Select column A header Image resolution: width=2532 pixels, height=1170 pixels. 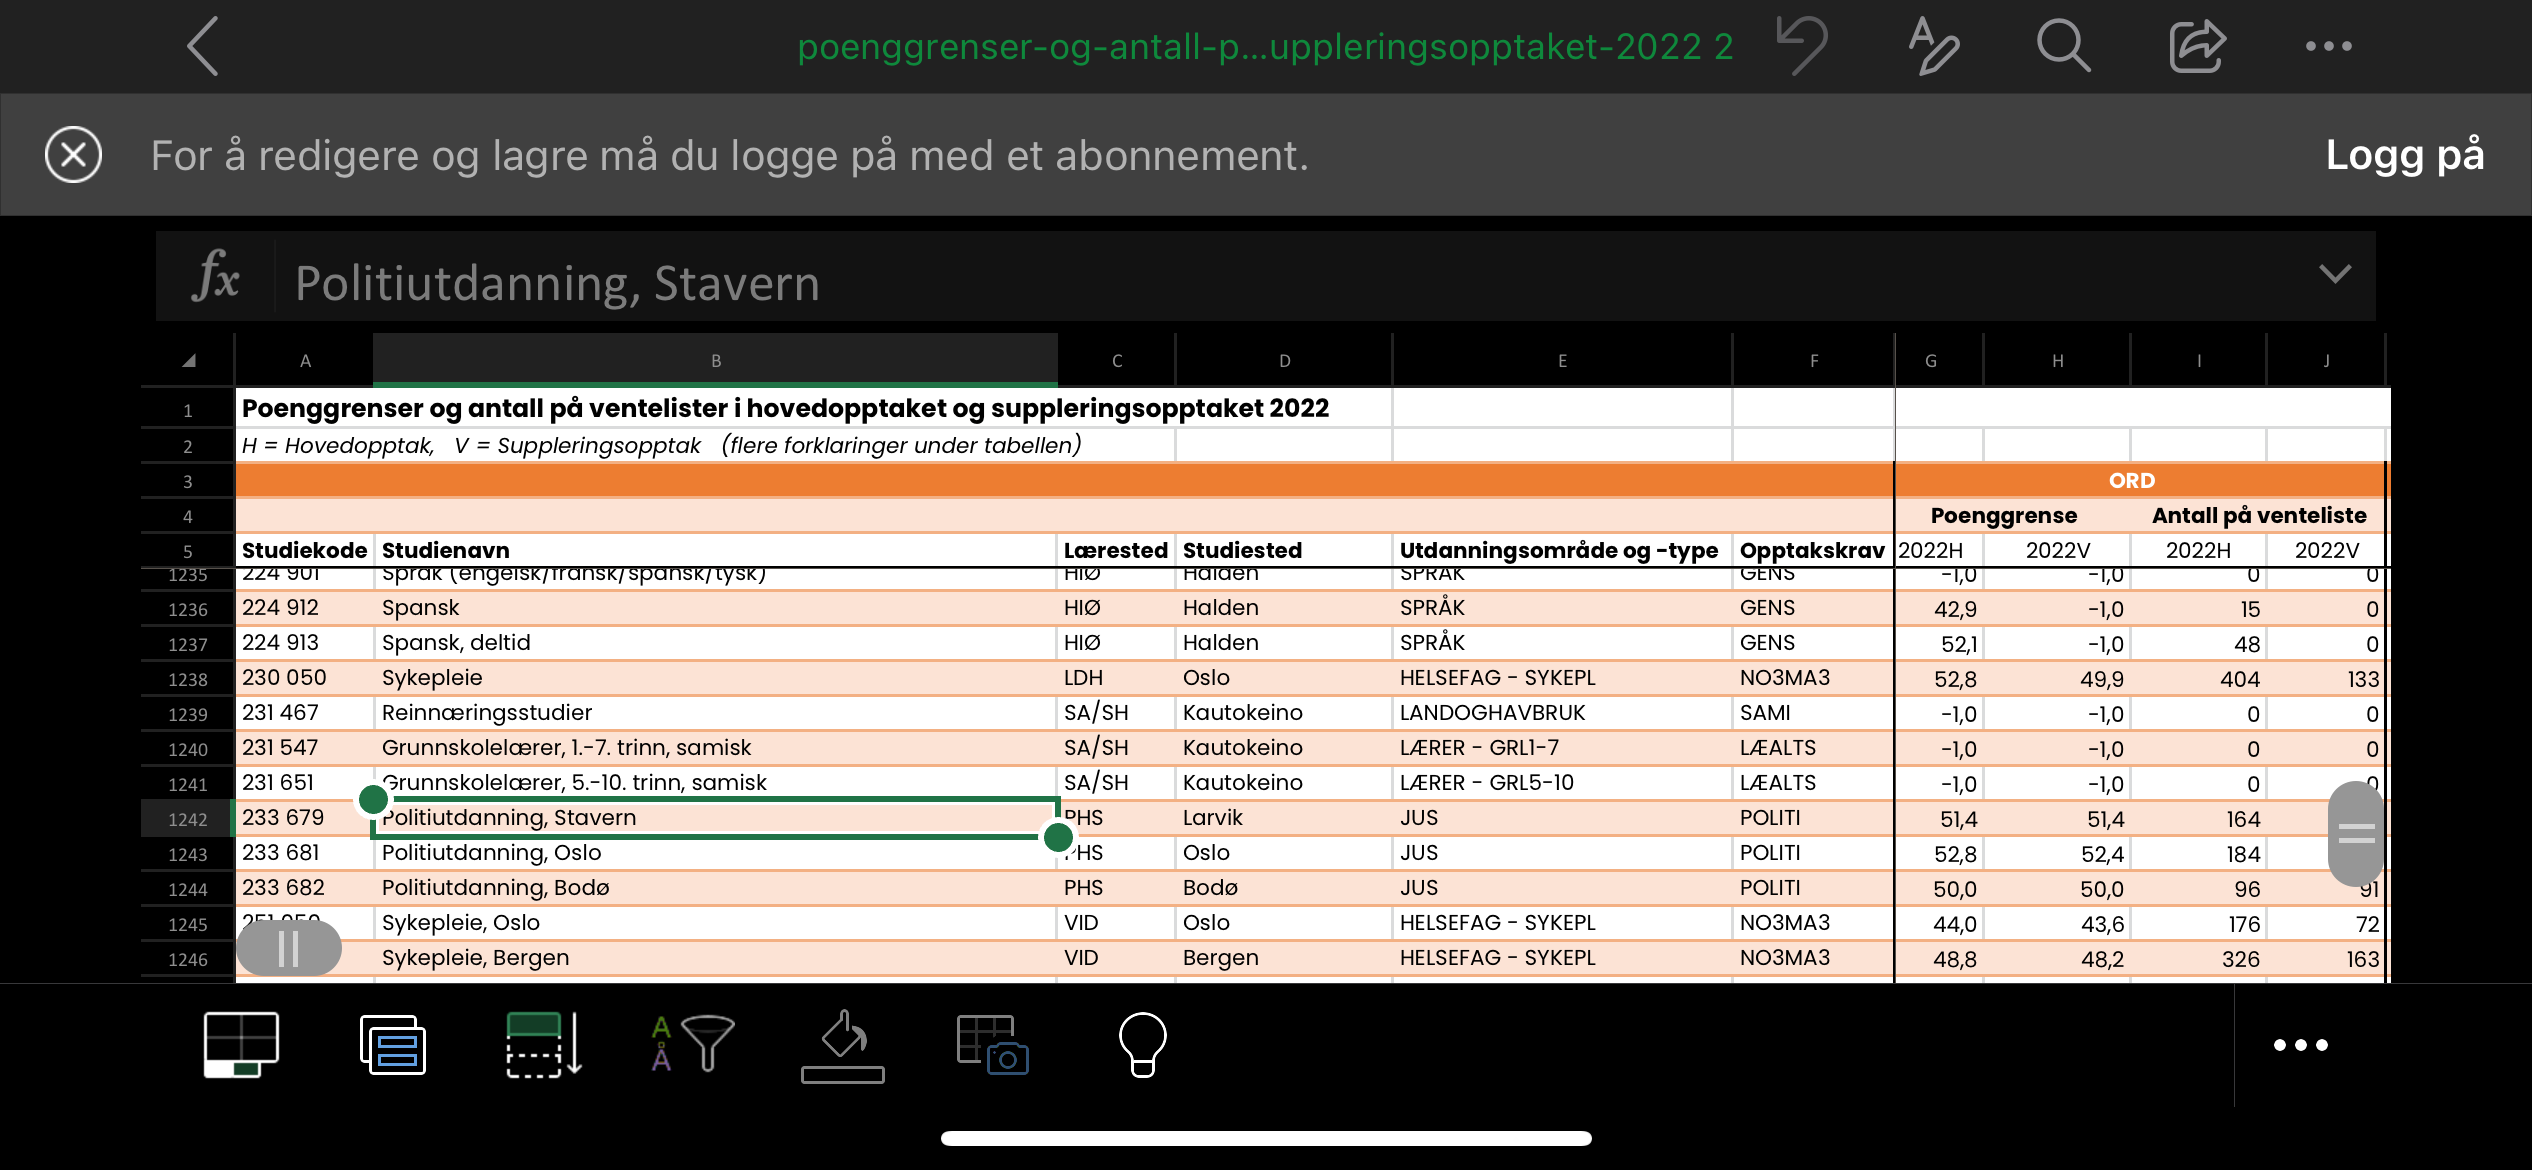305,361
